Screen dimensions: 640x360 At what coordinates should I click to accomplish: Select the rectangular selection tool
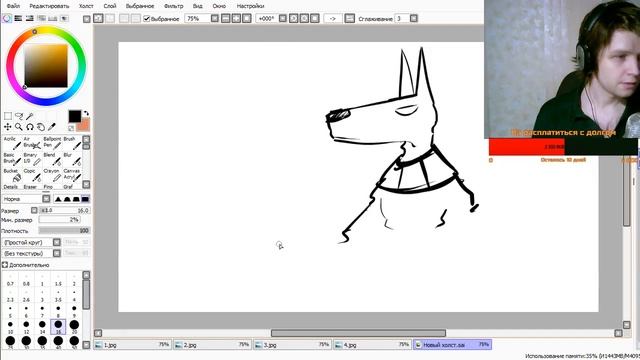(x=7, y=116)
